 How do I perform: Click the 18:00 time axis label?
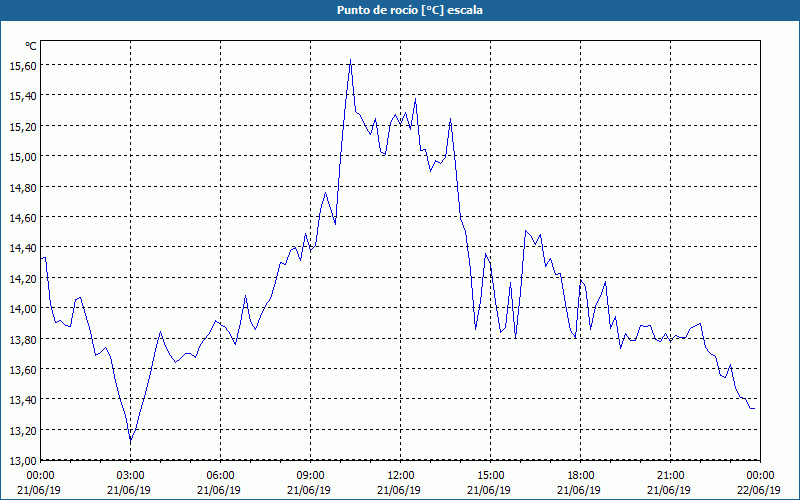point(581,476)
